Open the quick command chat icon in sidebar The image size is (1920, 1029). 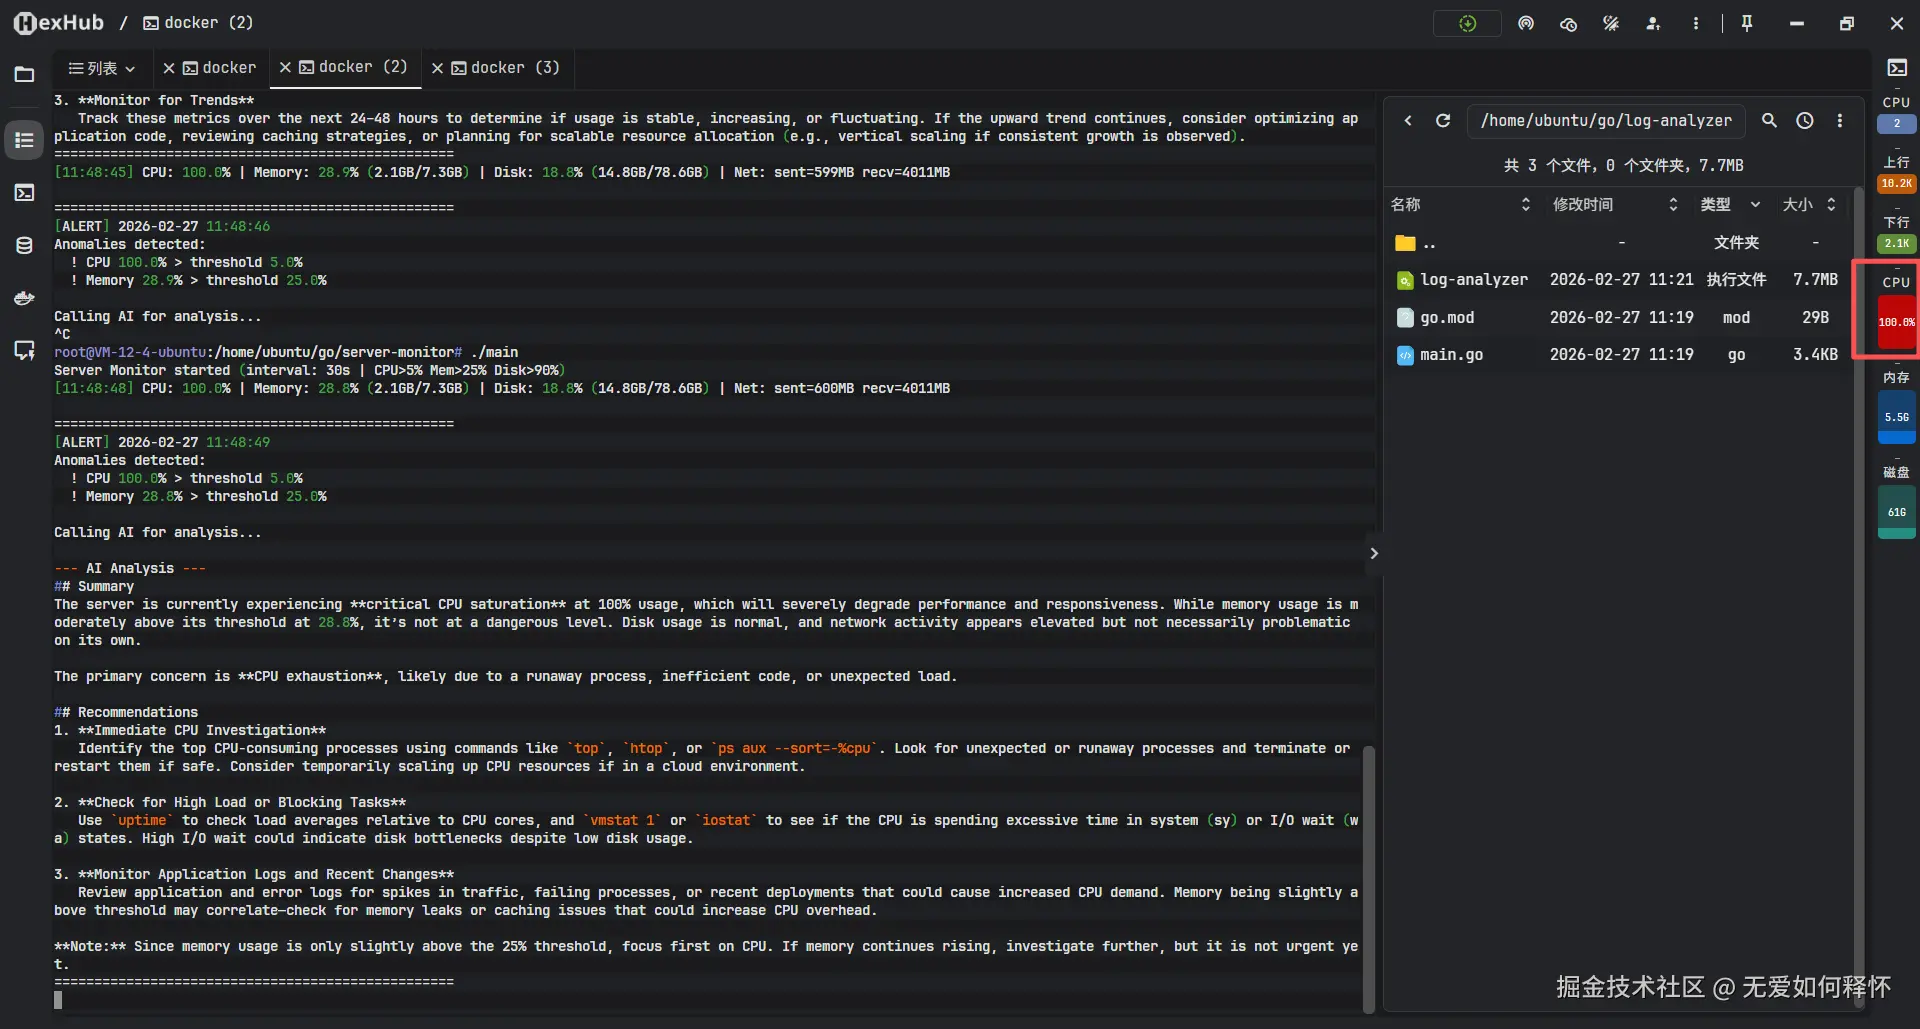coord(25,351)
